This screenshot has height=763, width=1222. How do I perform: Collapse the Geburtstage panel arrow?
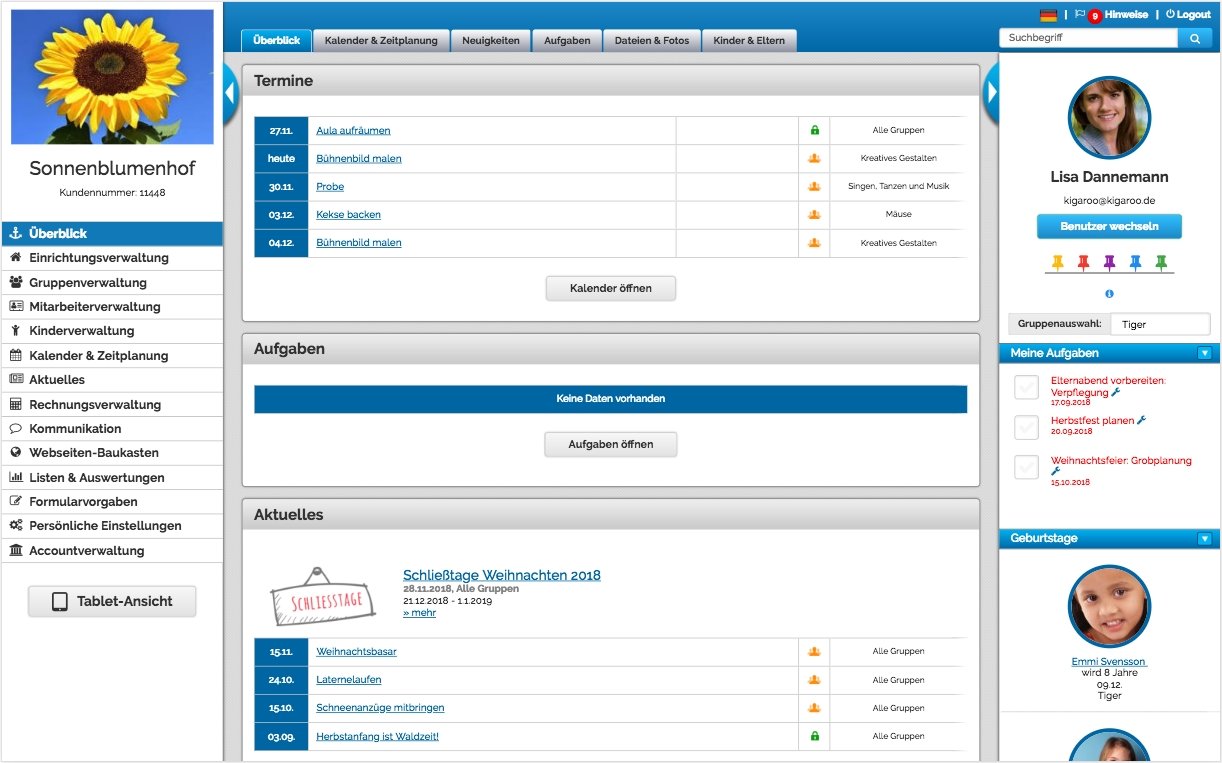point(1204,539)
